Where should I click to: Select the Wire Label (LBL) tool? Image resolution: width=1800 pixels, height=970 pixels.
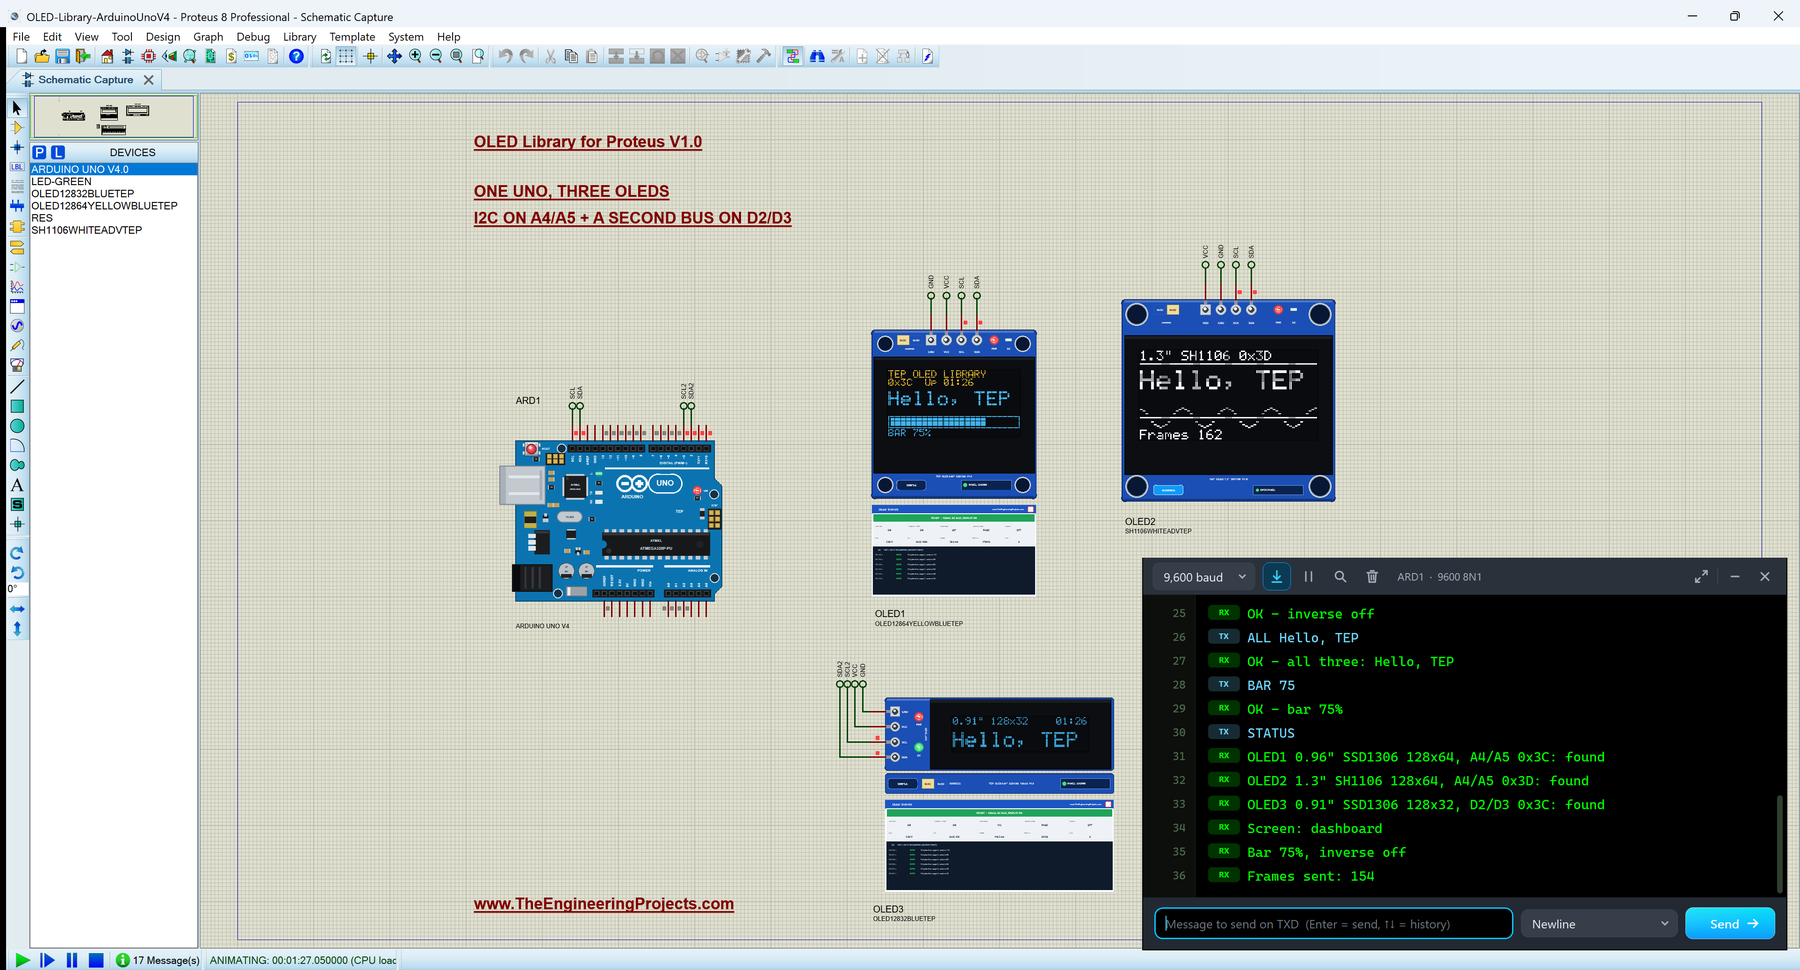click(x=17, y=167)
